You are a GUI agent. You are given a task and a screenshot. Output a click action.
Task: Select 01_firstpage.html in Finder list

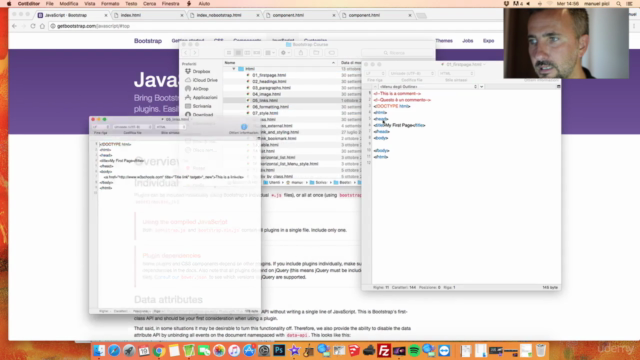point(269,76)
